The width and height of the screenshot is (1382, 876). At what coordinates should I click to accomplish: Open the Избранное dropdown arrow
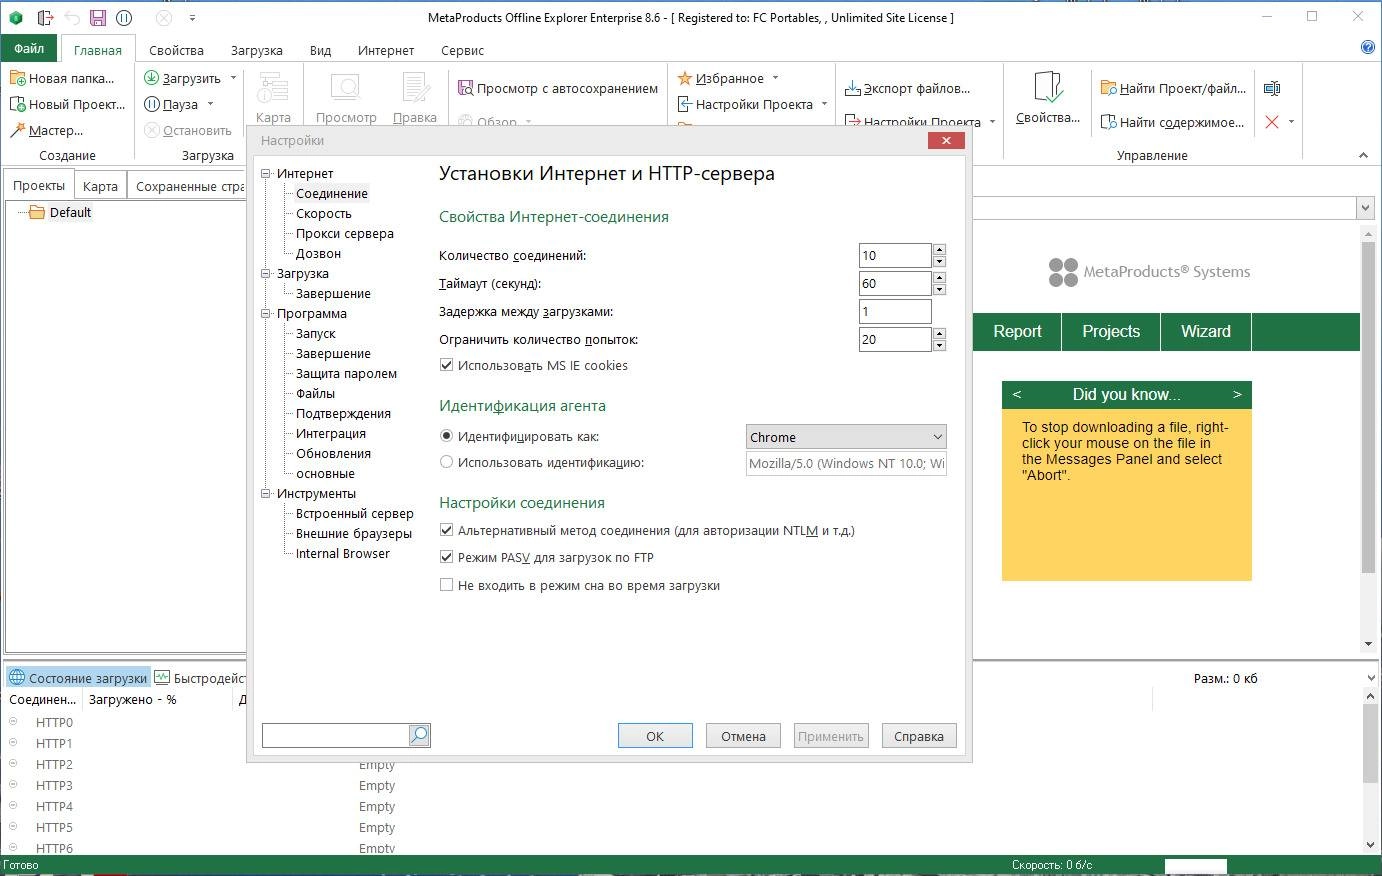click(x=775, y=78)
